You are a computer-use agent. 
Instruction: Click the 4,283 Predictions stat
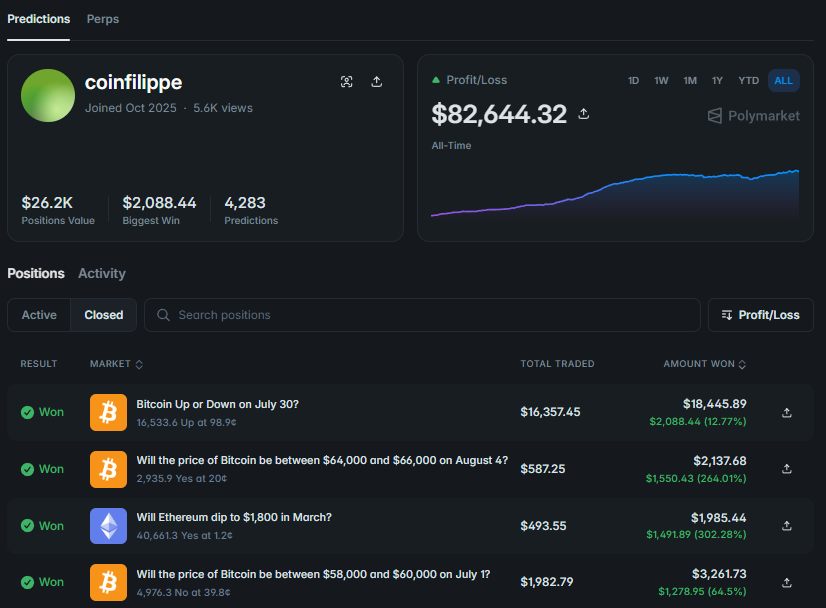tap(251, 210)
